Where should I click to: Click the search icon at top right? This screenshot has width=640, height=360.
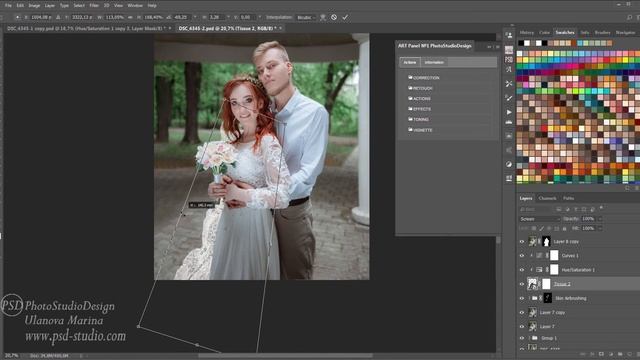629,17
